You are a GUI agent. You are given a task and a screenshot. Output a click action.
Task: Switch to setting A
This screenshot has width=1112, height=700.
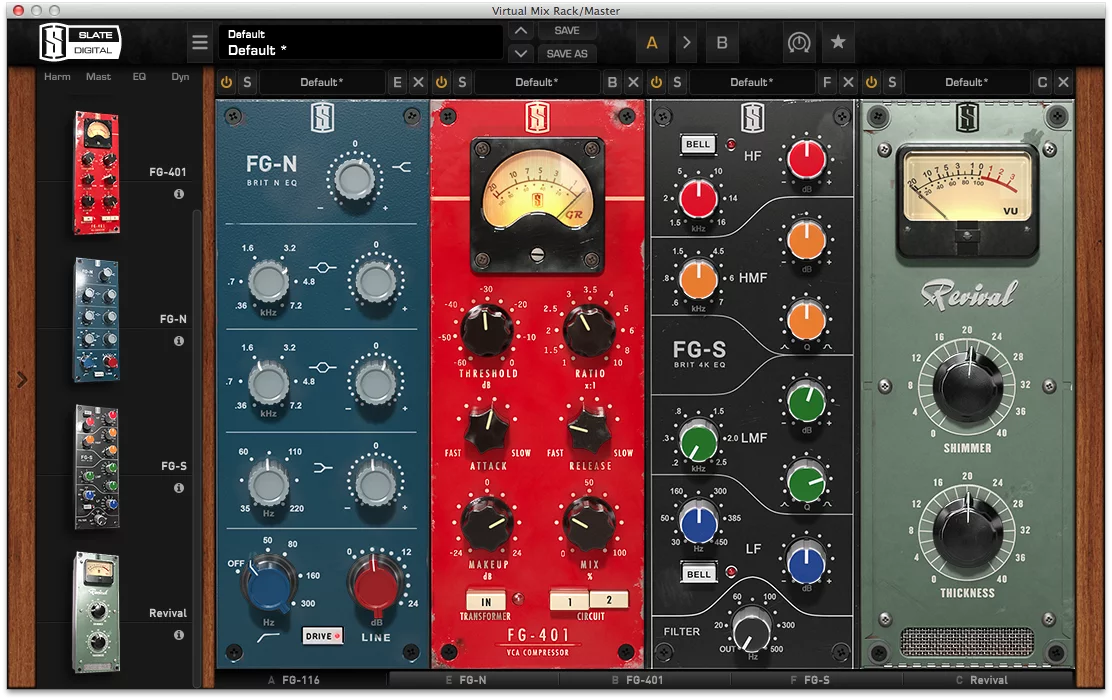coord(652,43)
